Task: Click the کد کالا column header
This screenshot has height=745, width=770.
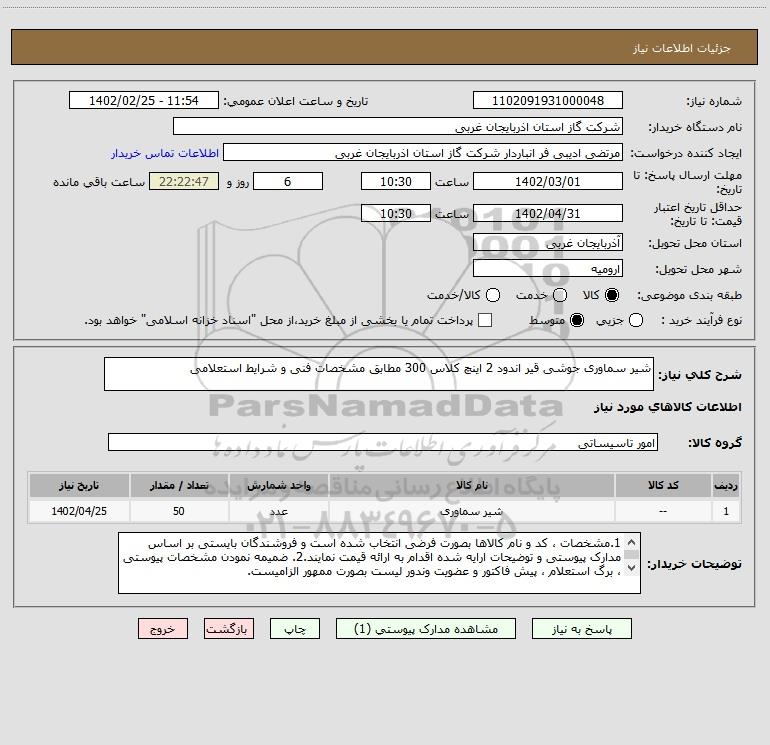Action: (663, 485)
